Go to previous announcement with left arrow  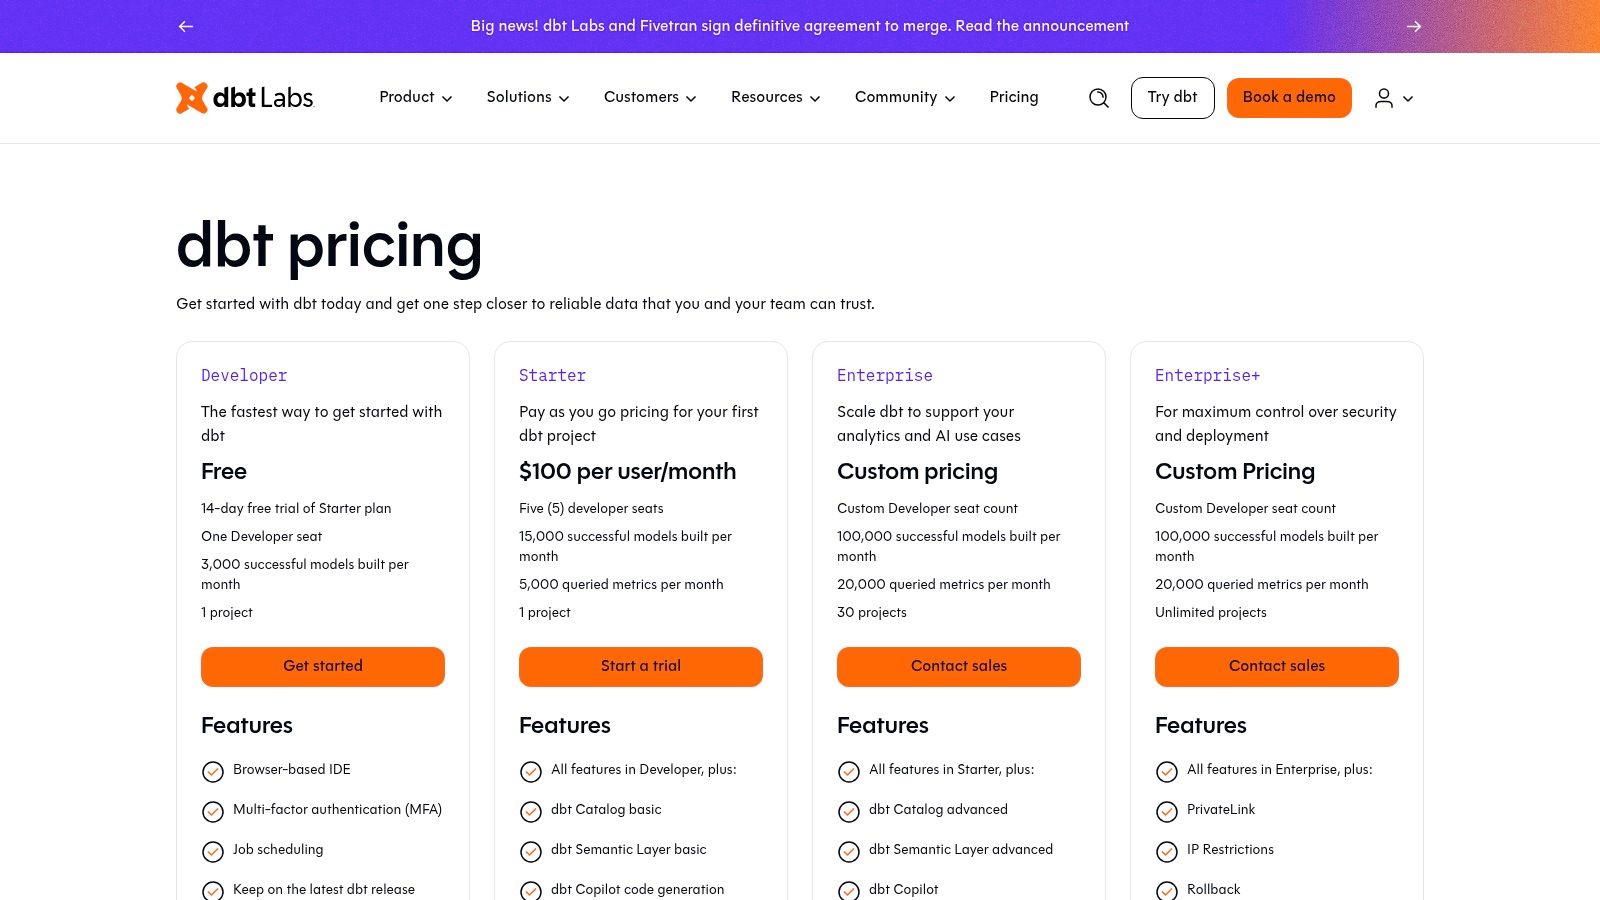pyautogui.click(x=186, y=26)
